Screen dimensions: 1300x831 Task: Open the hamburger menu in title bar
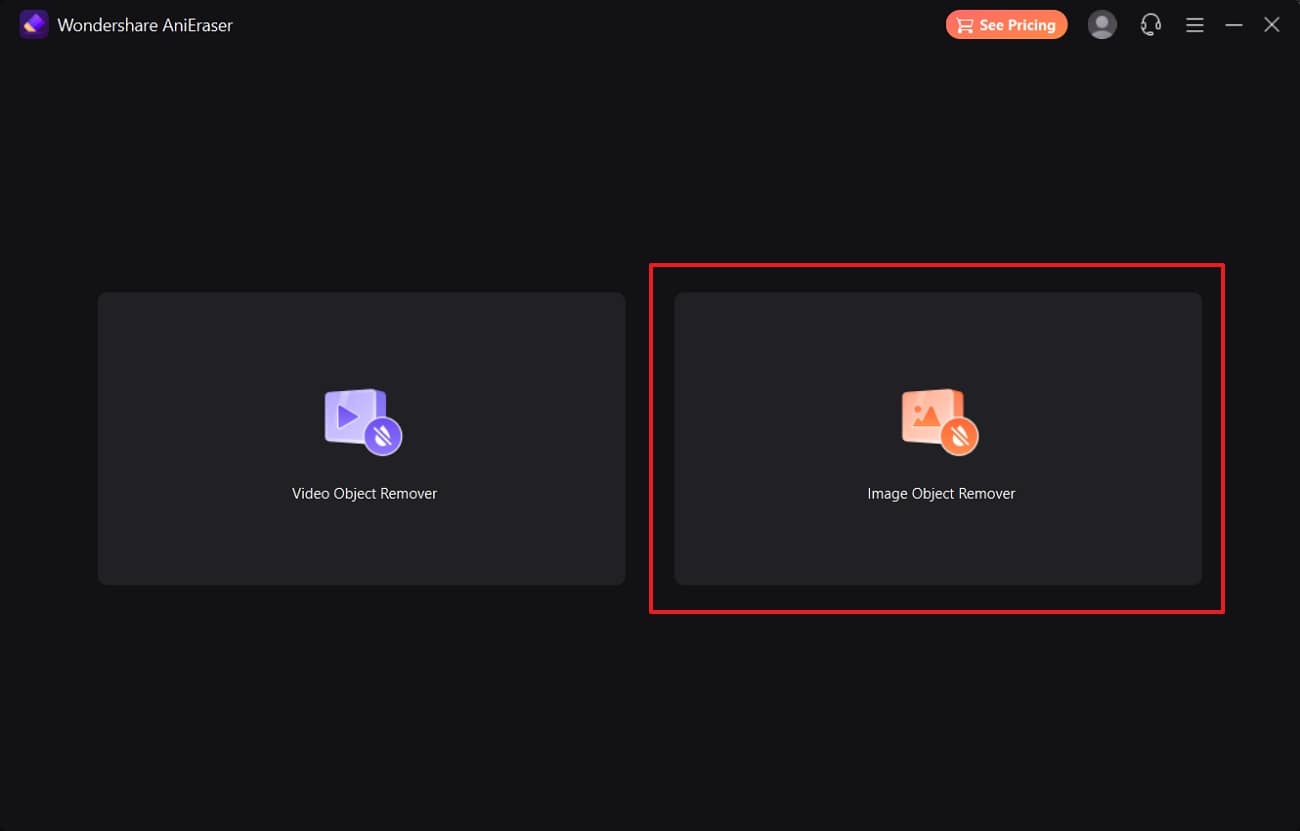tap(1194, 25)
